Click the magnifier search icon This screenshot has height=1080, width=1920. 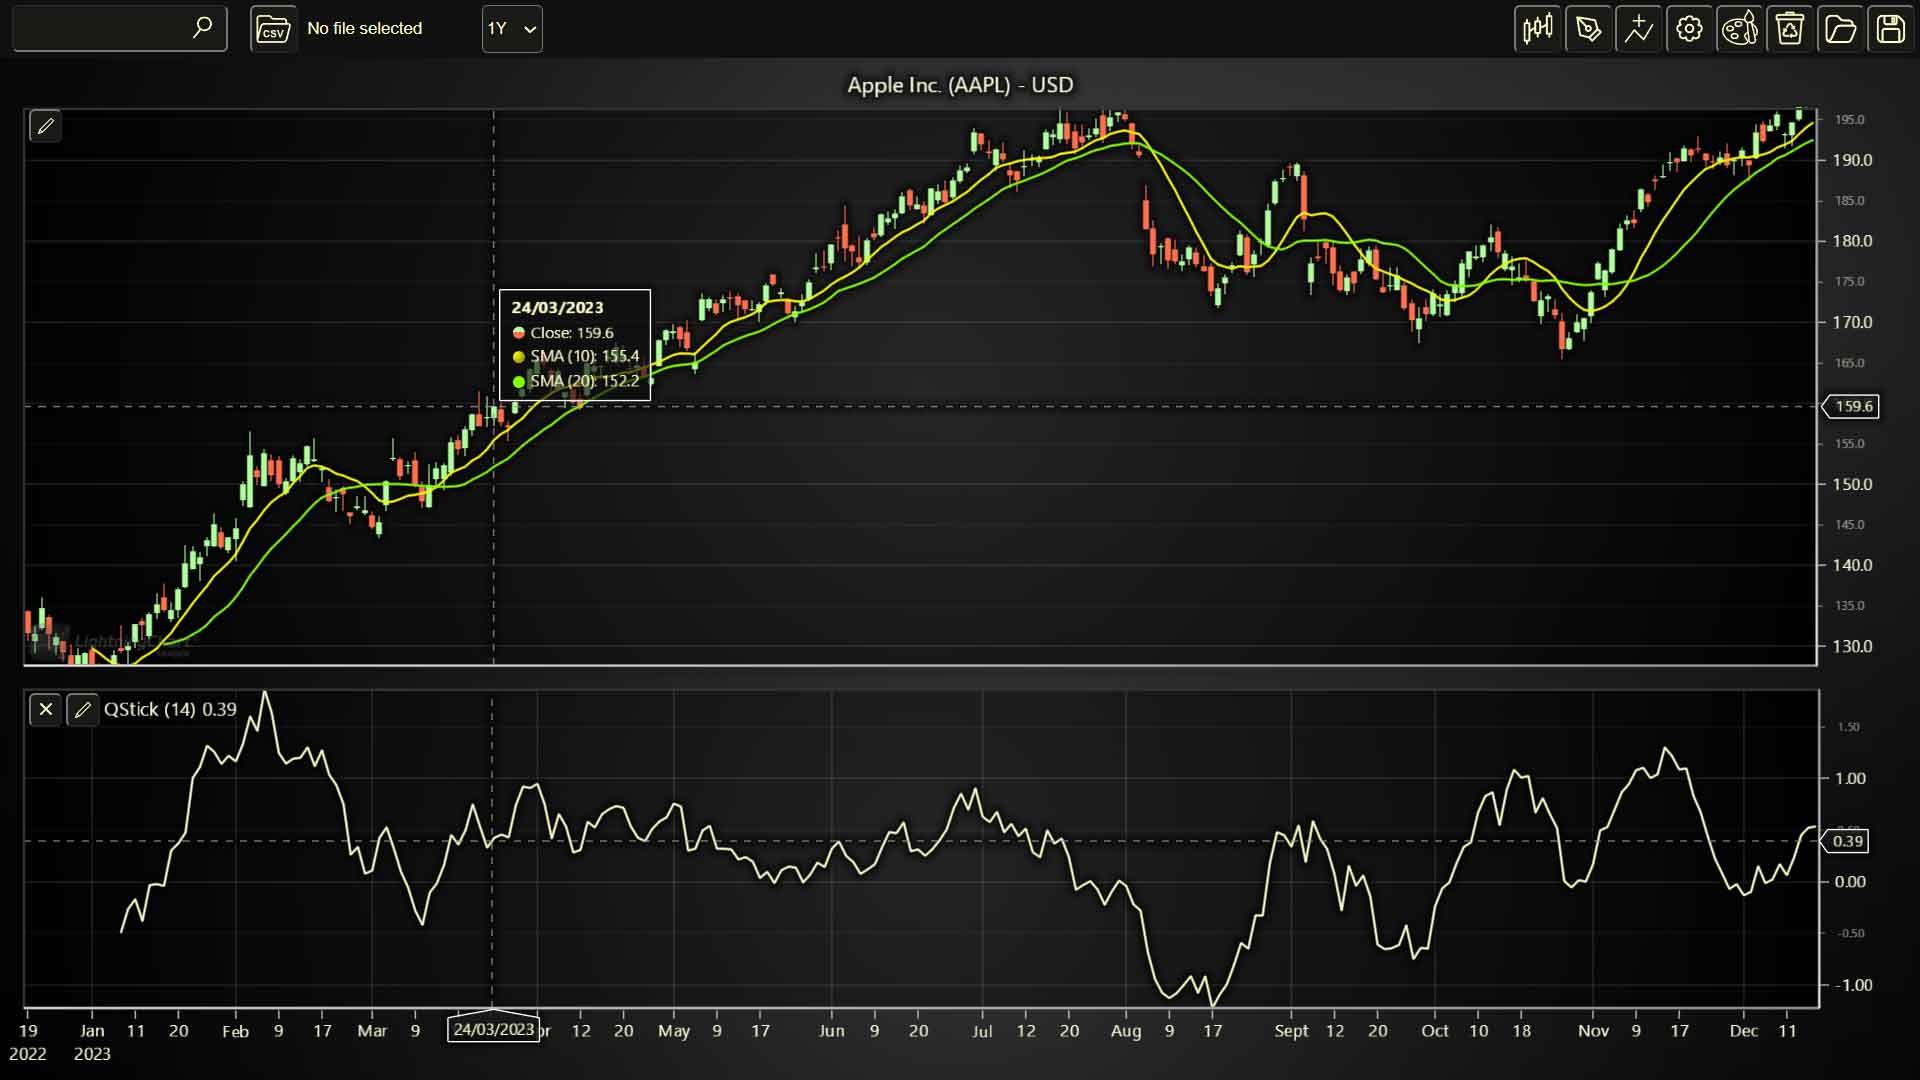coord(202,28)
